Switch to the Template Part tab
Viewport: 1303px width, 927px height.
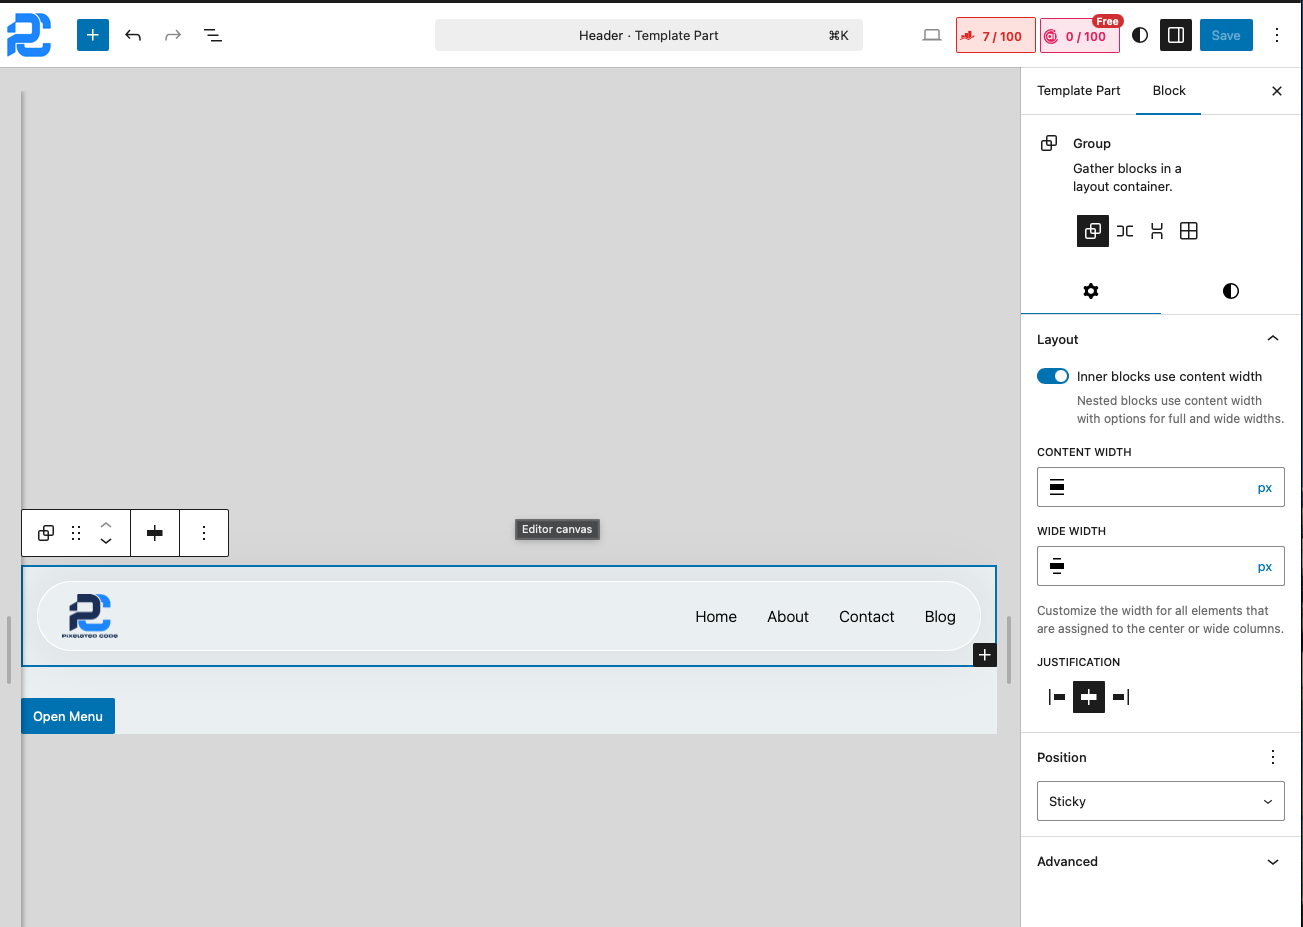pyautogui.click(x=1079, y=90)
